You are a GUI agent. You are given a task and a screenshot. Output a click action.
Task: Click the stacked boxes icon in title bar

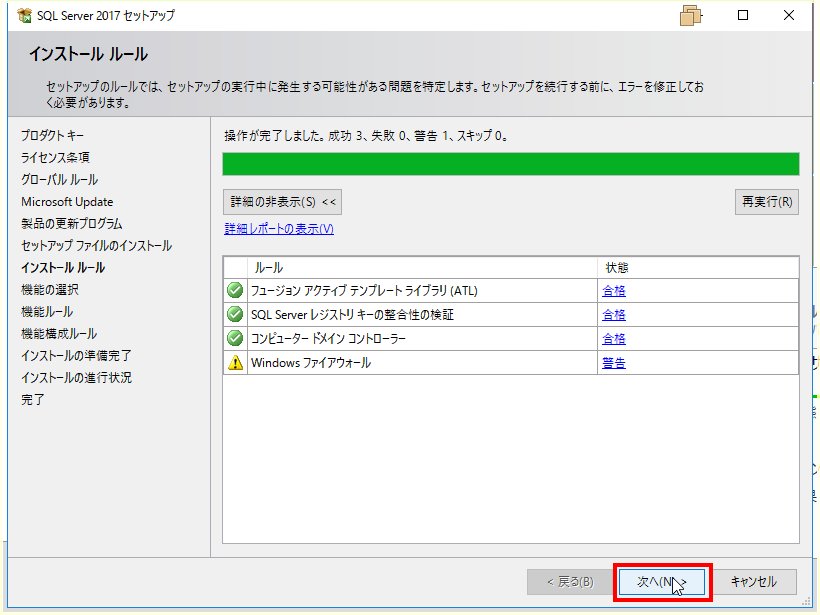coord(691,16)
